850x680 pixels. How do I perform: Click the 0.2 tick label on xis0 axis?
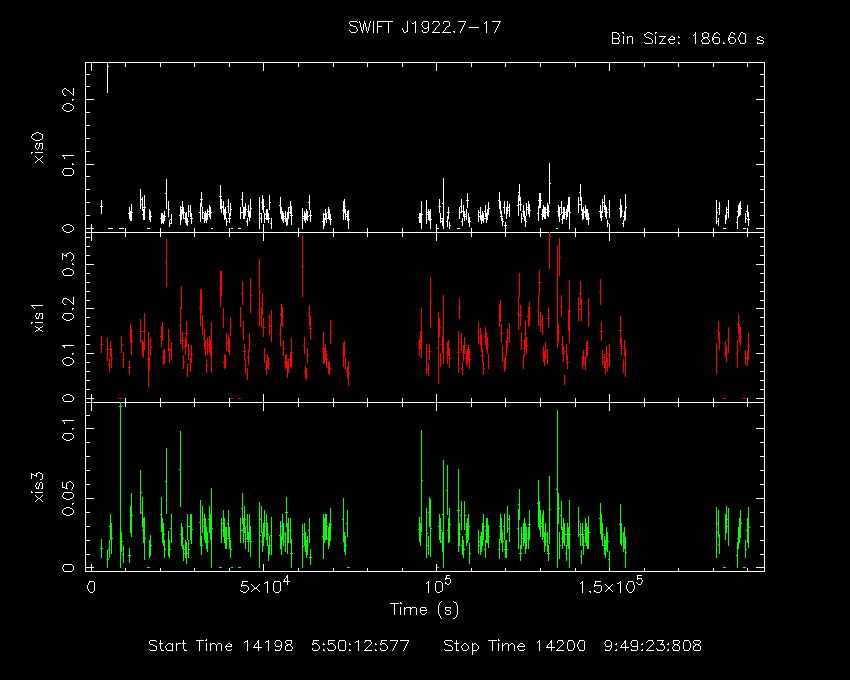tap(69, 99)
